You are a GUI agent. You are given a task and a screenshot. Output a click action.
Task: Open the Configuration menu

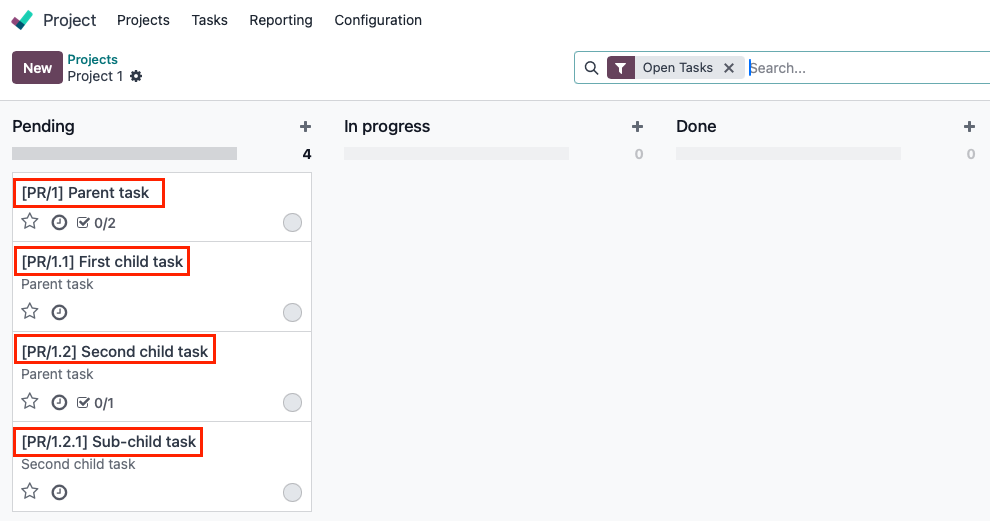(378, 20)
